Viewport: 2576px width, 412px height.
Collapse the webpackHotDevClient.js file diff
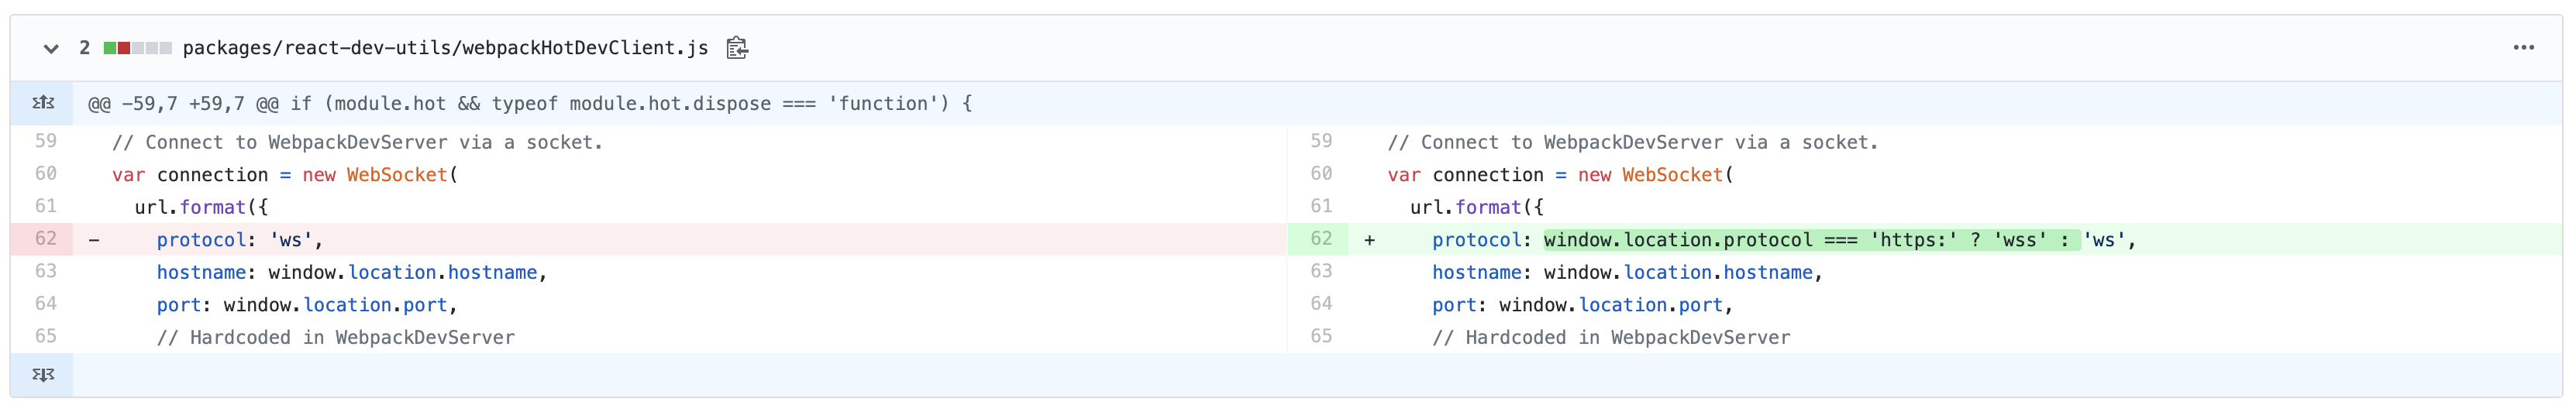pos(51,48)
